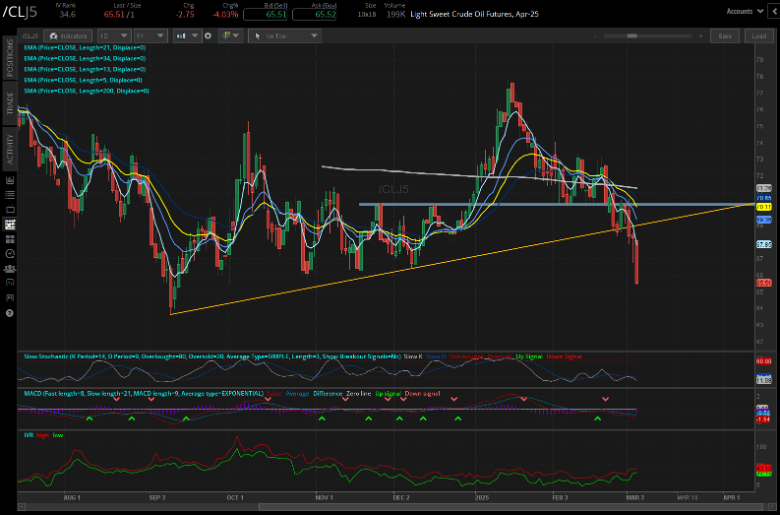This screenshot has width=780, height=515.
Task: Click the image/snapshot sidebar icon
Action: point(9,180)
